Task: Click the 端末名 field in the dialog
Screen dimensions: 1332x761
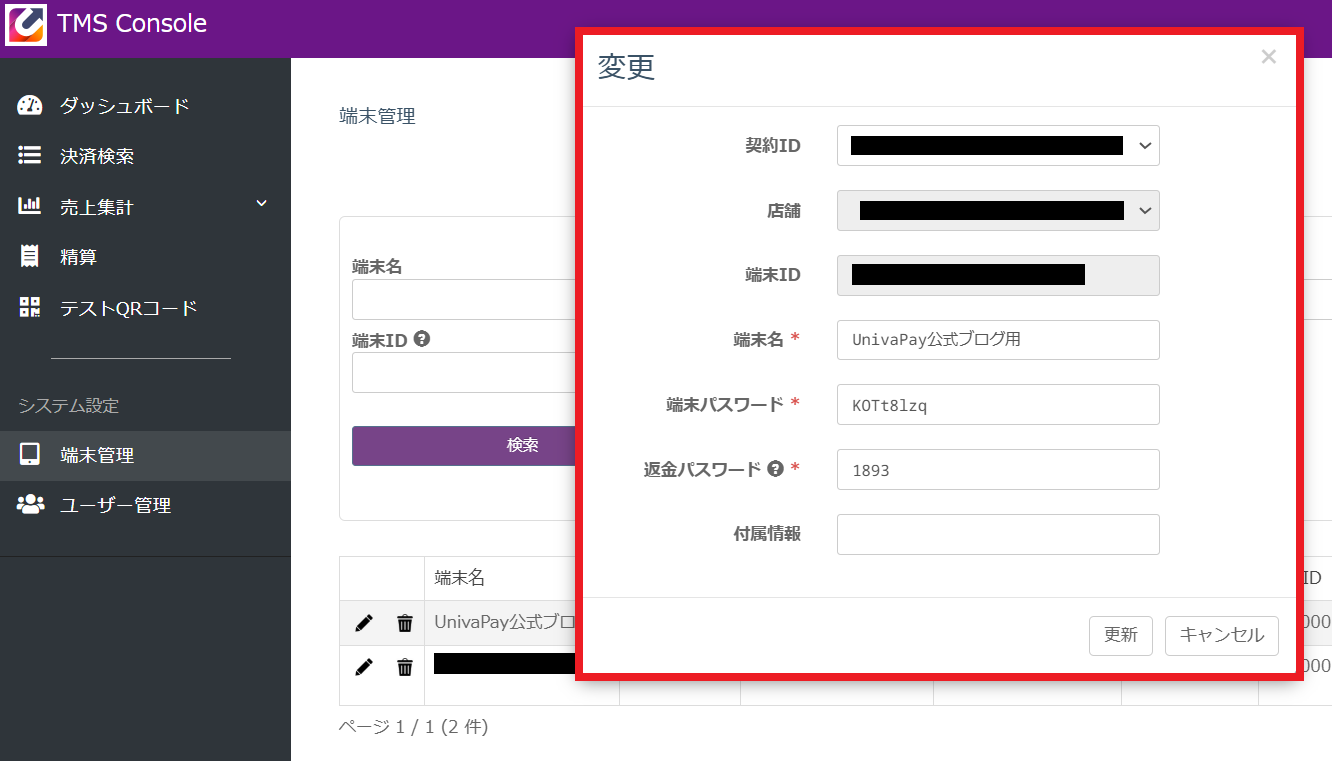Action: [x=998, y=340]
